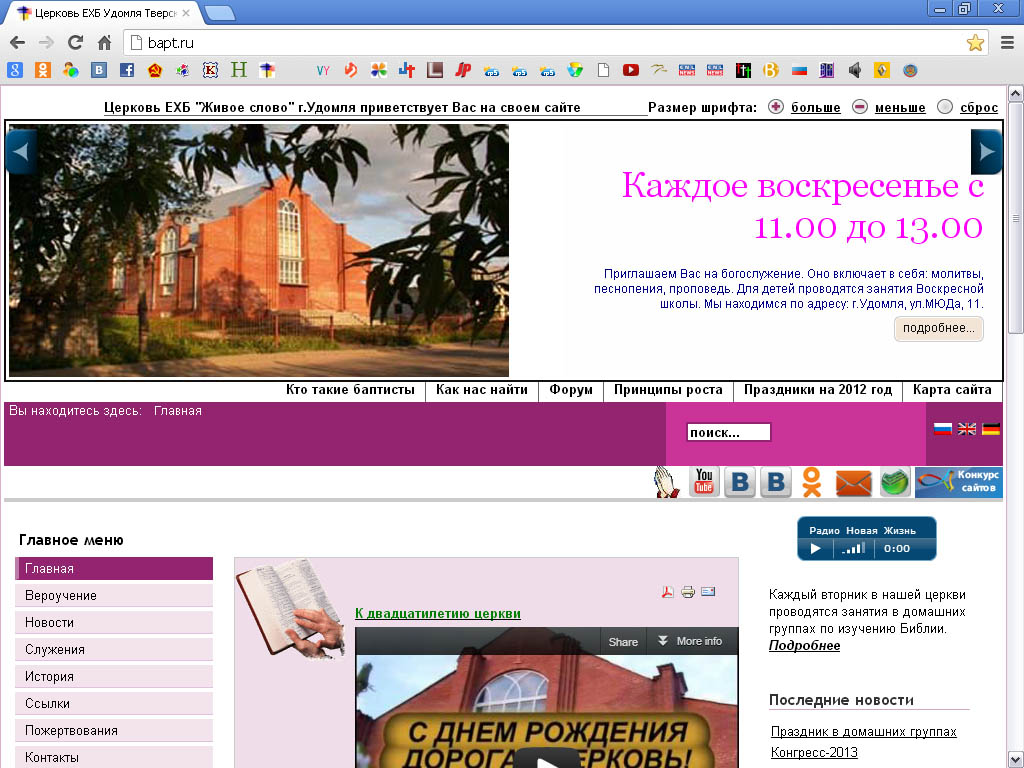Screen dimensions: 1024x768
Task: Click the 'поиск...' search field
Action: [x=729, y=432]
